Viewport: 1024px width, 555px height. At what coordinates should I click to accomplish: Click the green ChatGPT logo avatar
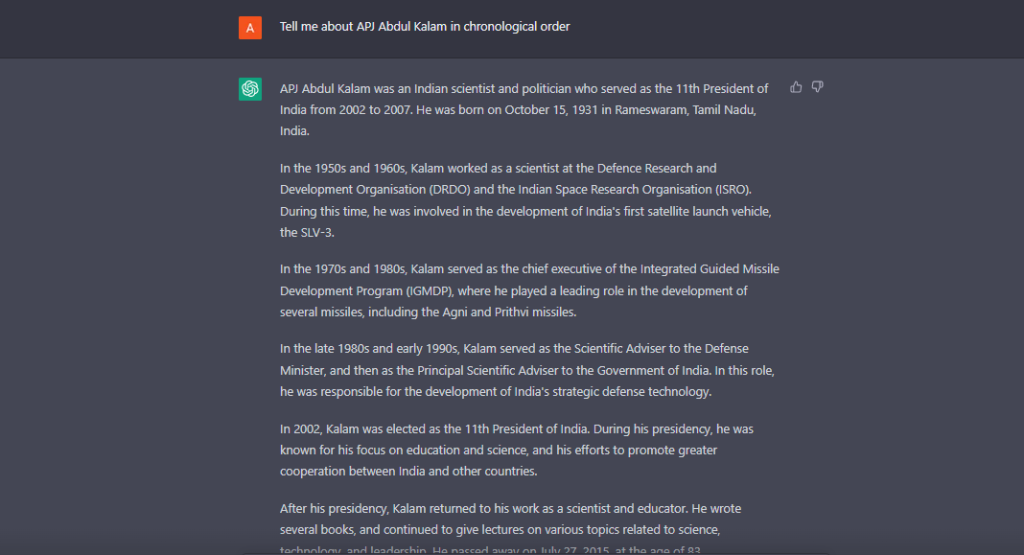[250, 89]
